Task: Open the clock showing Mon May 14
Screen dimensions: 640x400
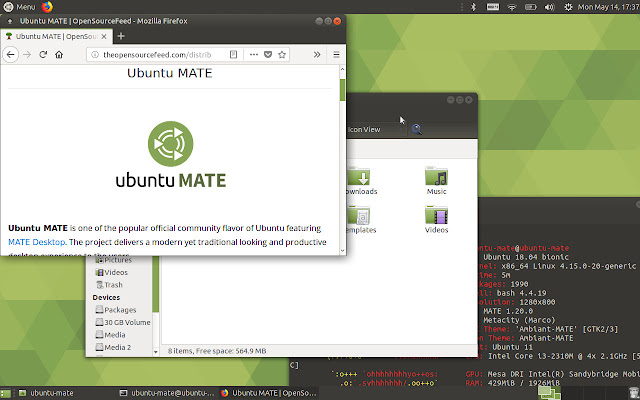Action: click(x=608, y=7)
